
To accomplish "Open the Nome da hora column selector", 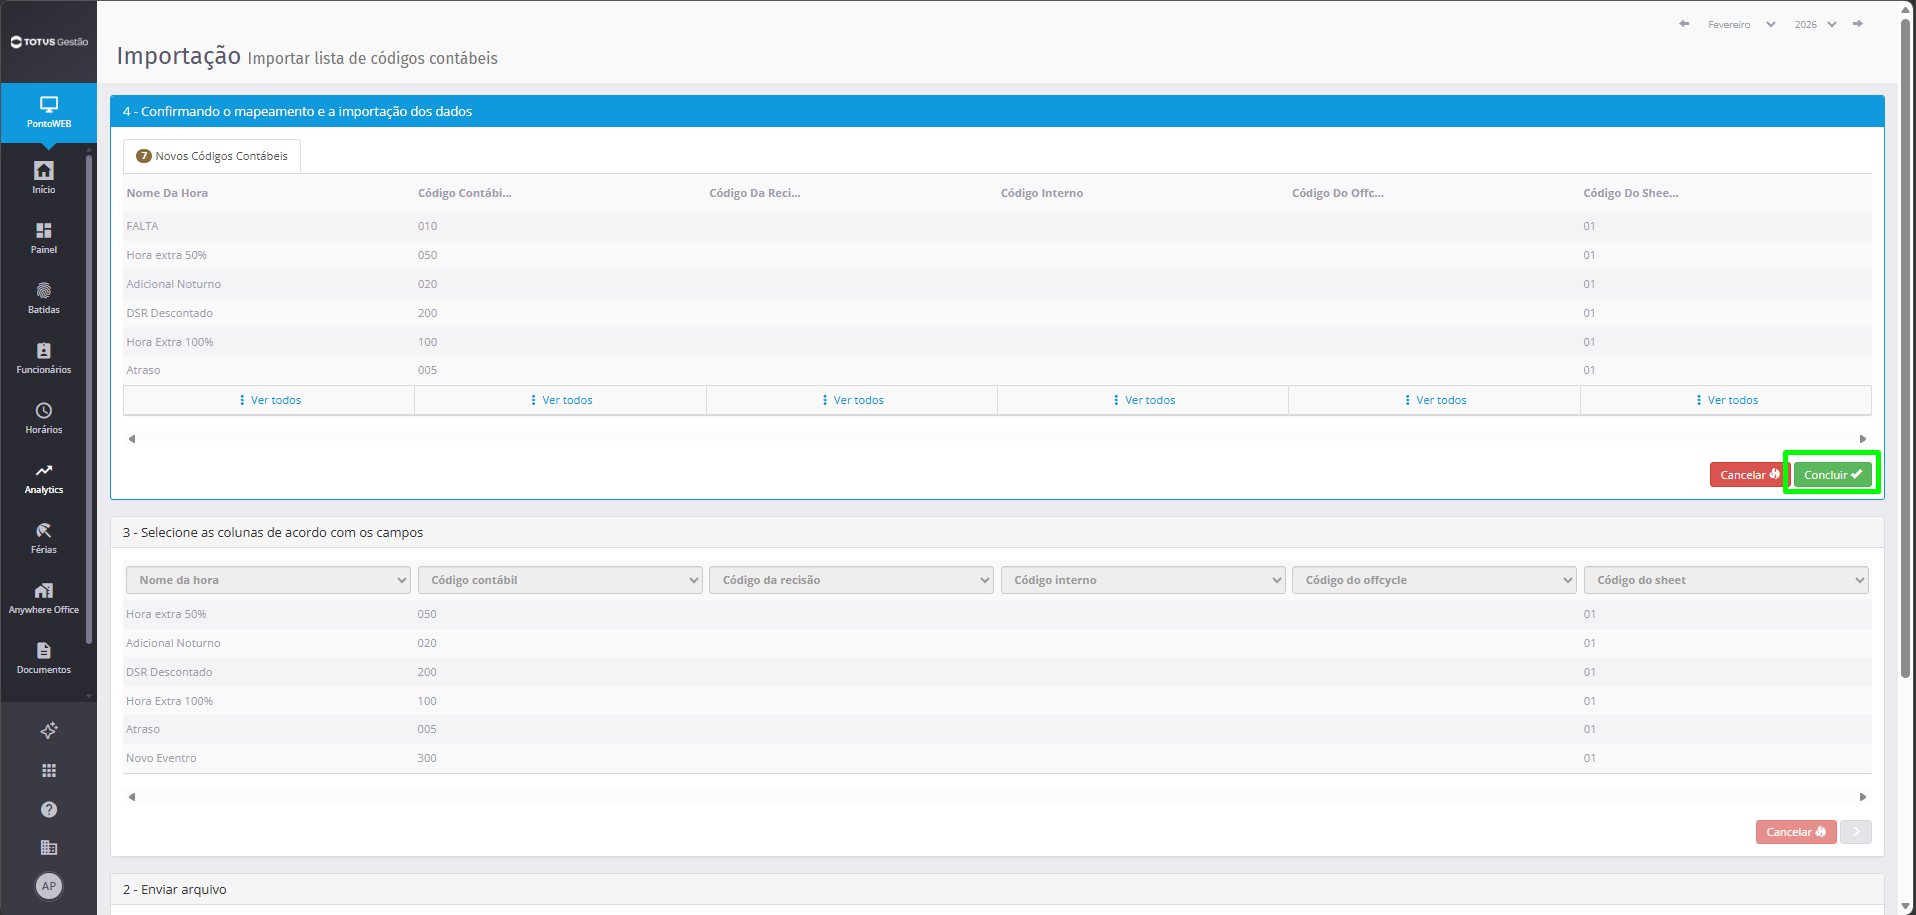I will pyautogui.click(x=268, y=580).
